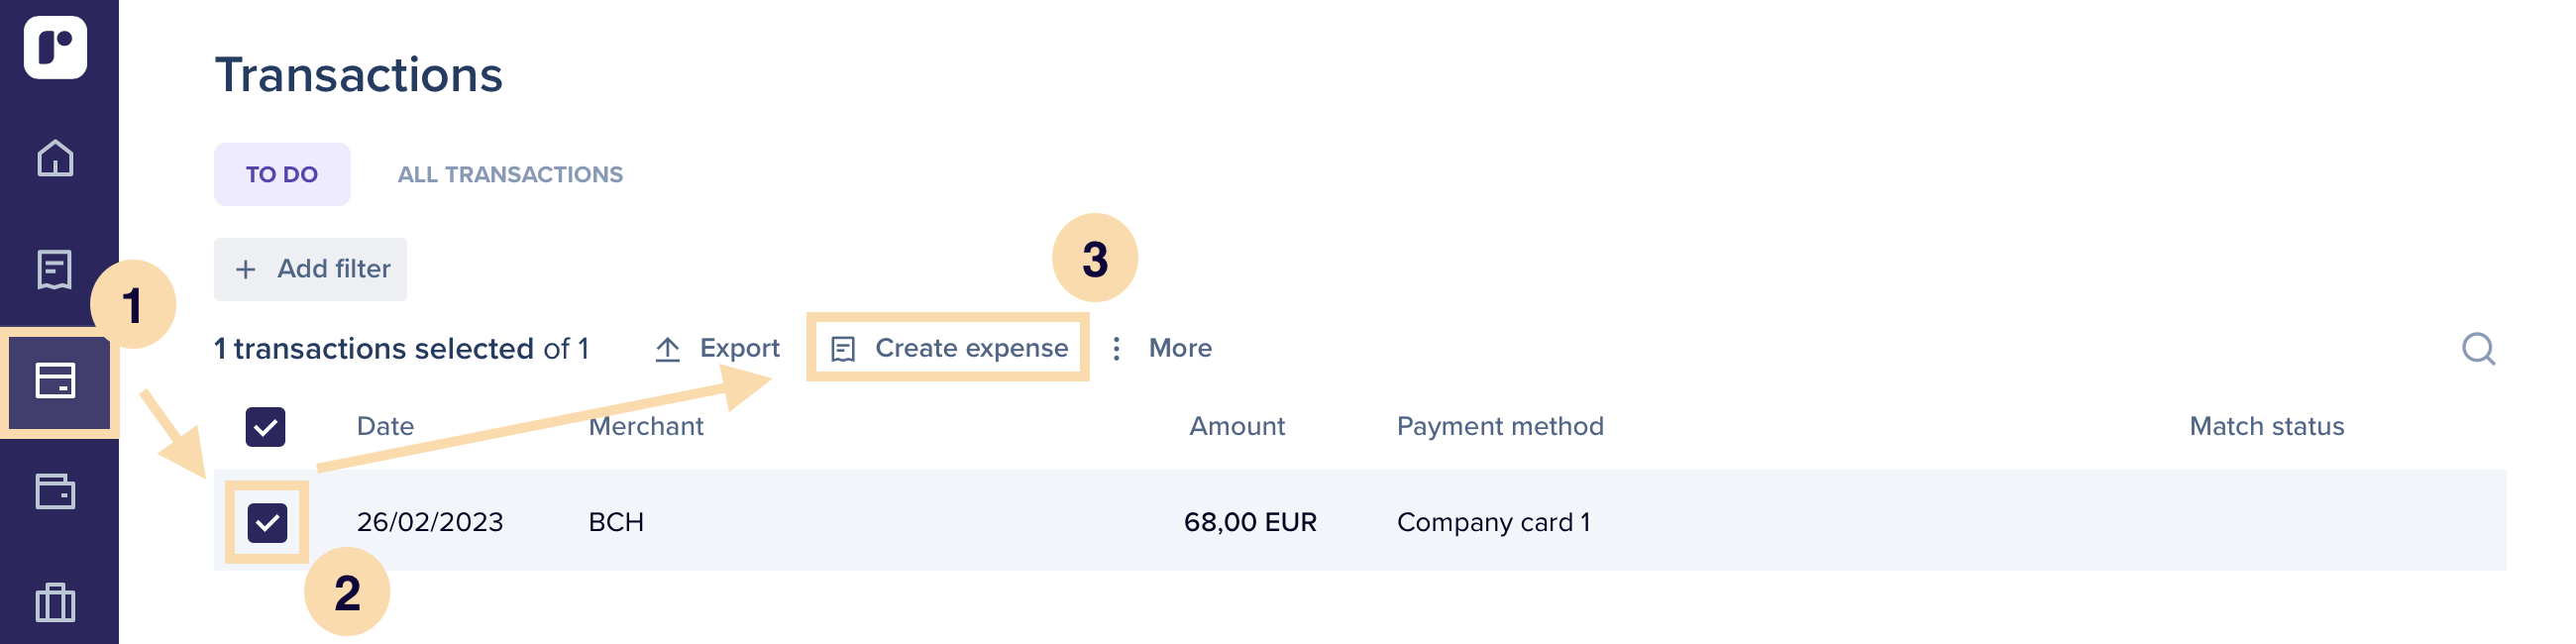This screenshot has height=644, width=2576.
Task: Open the luggage Trips icon in sidebar
Action: (55, 603)
